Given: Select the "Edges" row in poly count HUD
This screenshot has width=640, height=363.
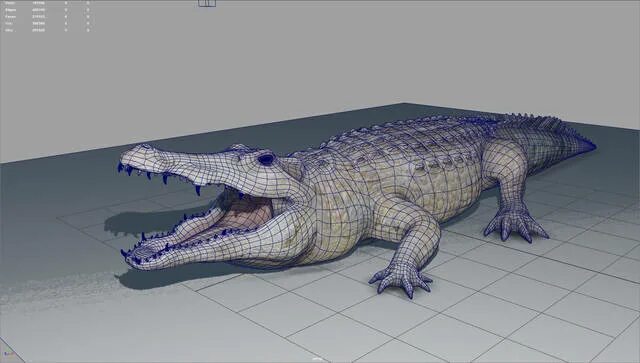Looking at the screenshot, I should click(47, 9).
